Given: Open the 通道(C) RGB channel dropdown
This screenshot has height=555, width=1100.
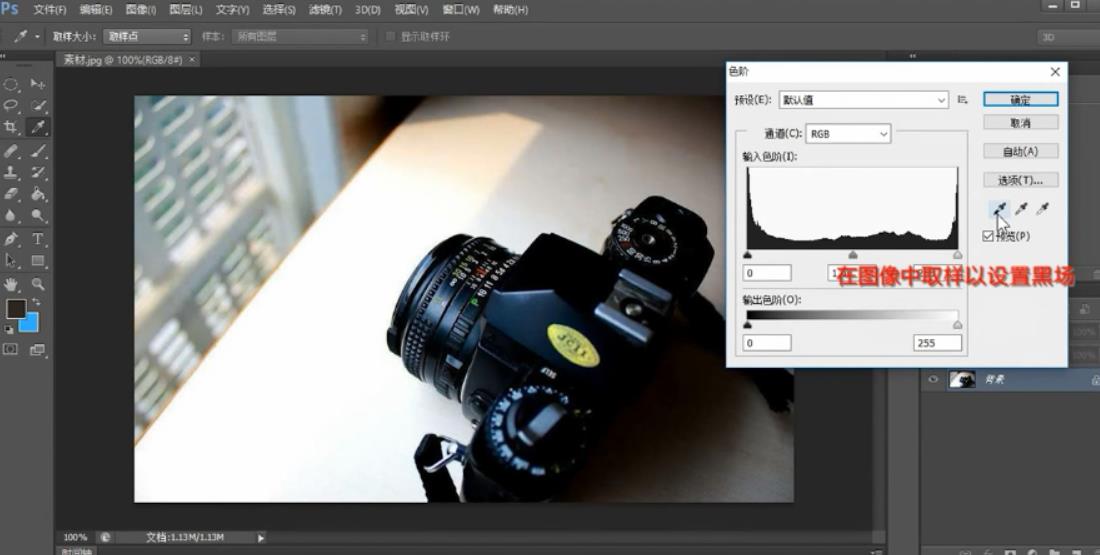Looking at the screenshot, I should point(848,133).
